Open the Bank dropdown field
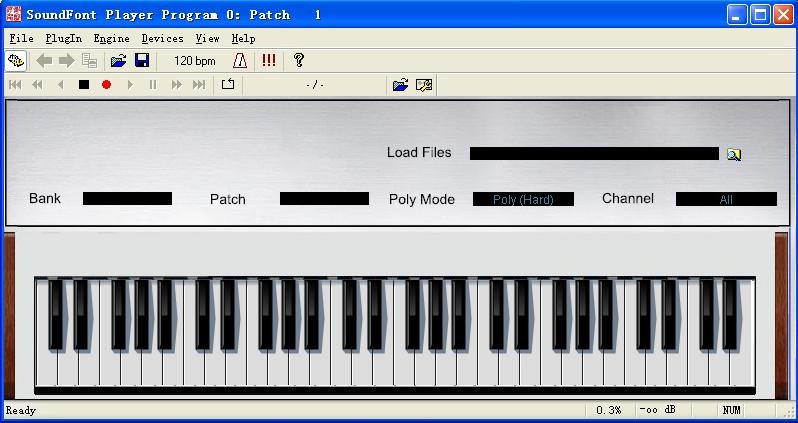 pos(127,199)
